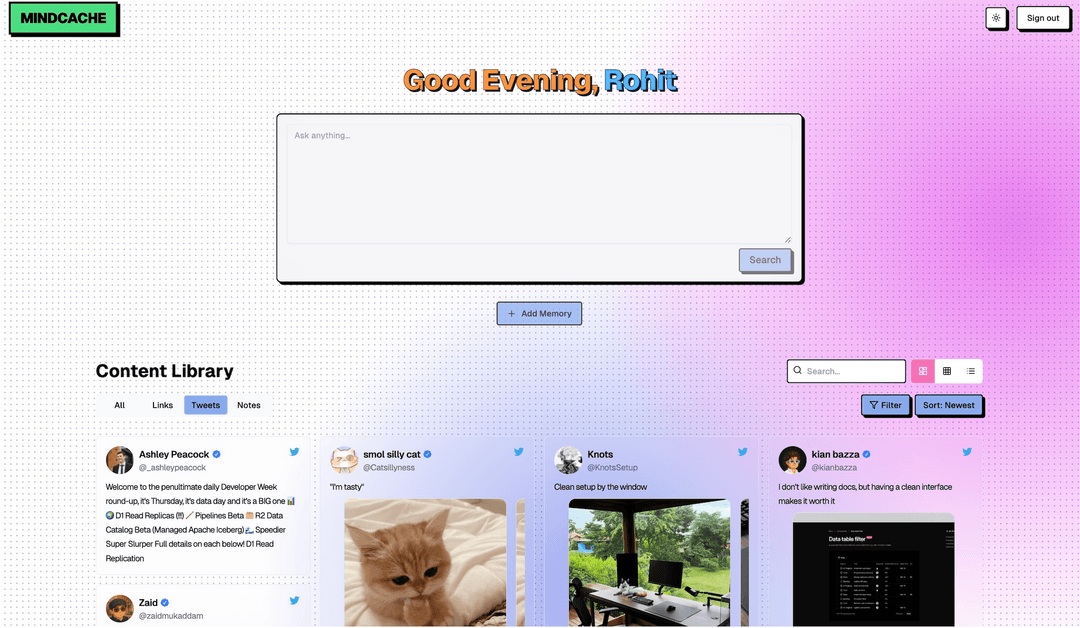The image size is (1080, 628).
Task: Click Ashley Peacock's avatar
Action: tap(119, 460)
